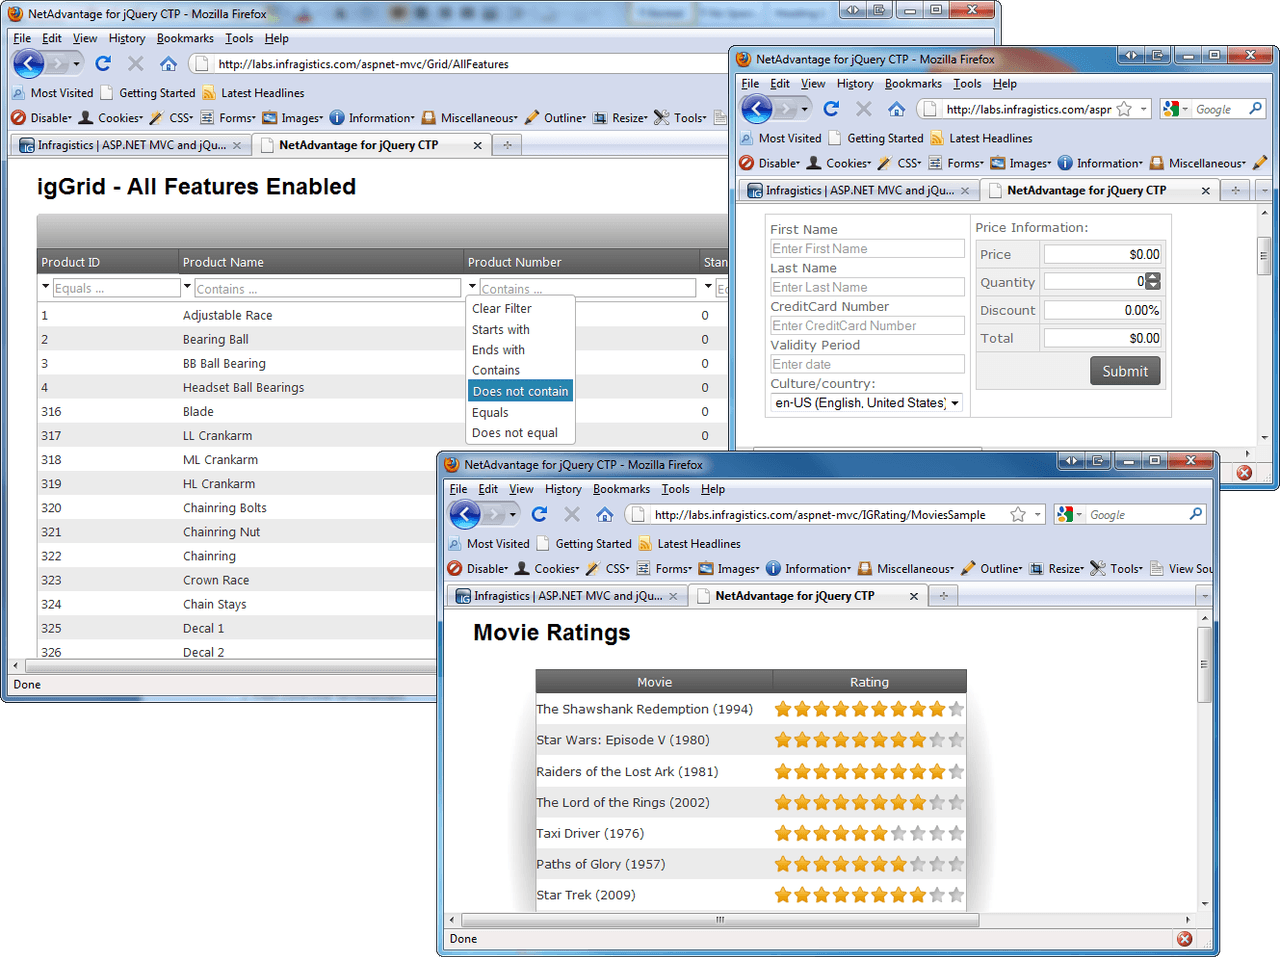Open Latest Headlines in the Movie Ratings window
This screenshot has height=957, width=1280.
coord(689,544)
